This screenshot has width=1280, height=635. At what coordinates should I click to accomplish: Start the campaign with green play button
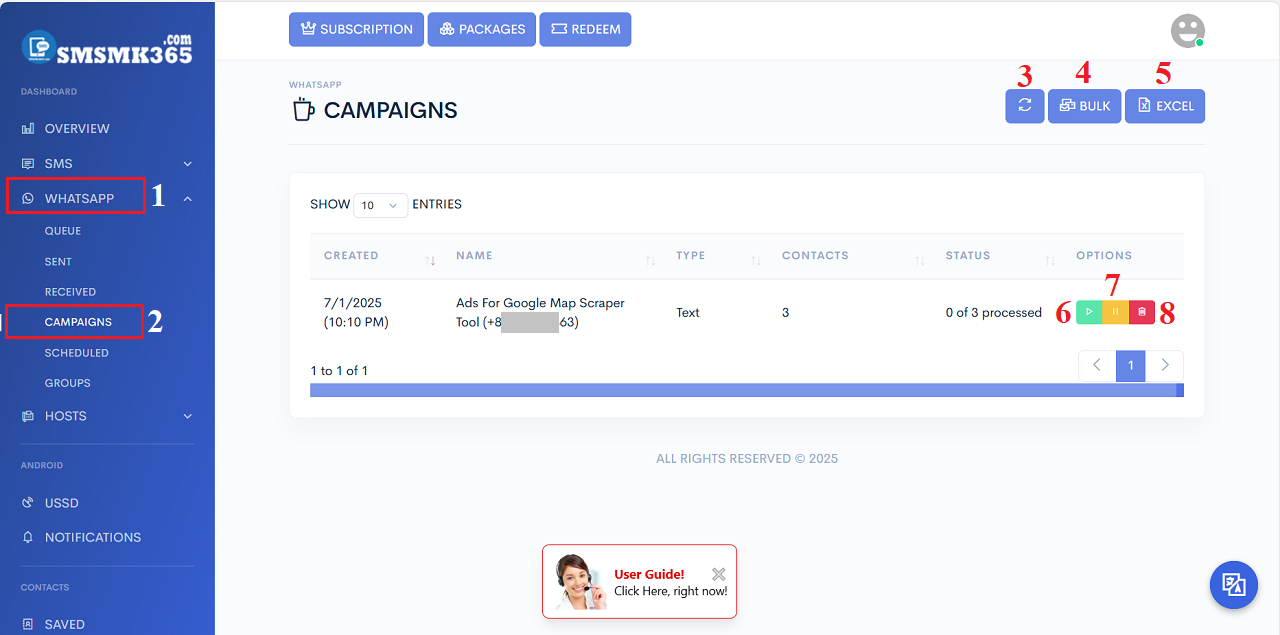[x=1089, y=312]
